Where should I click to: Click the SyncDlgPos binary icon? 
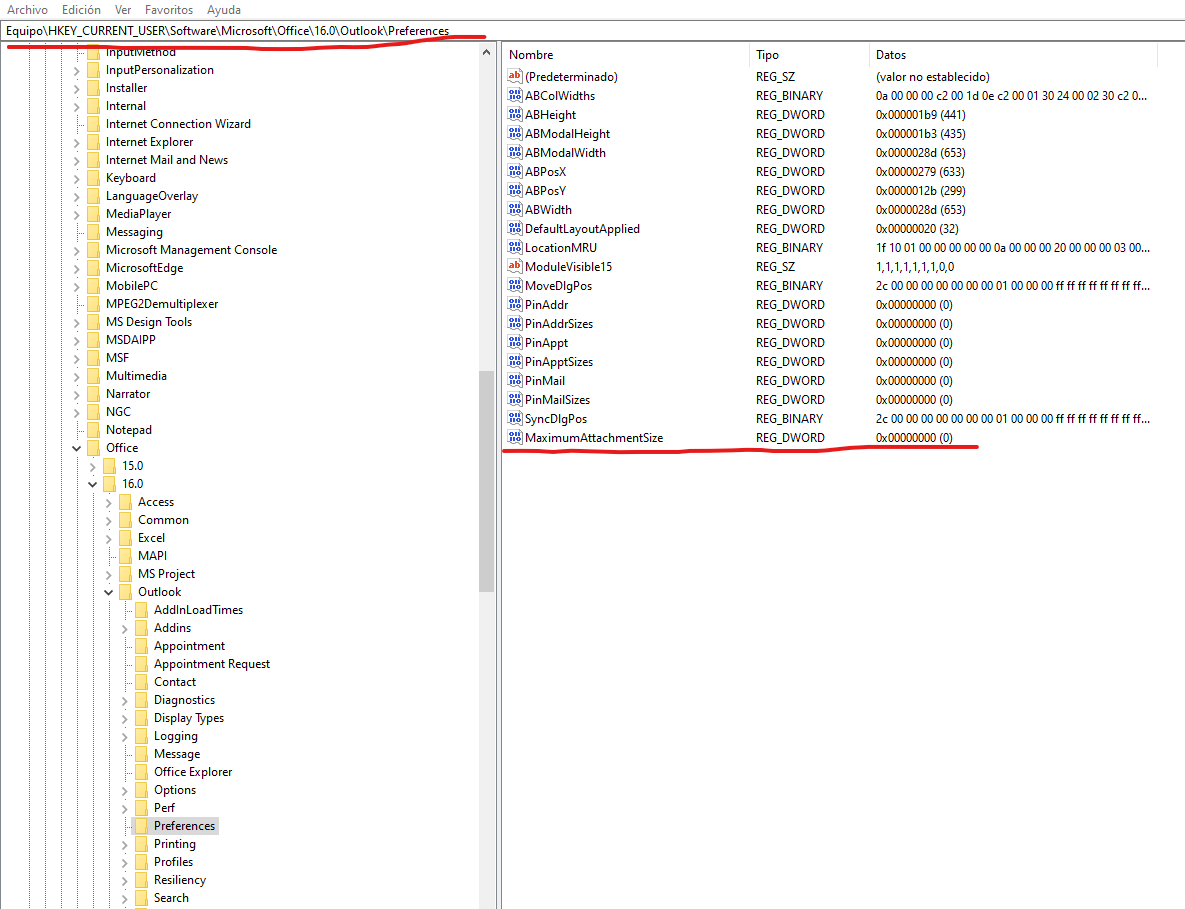[x=515, y=418]
